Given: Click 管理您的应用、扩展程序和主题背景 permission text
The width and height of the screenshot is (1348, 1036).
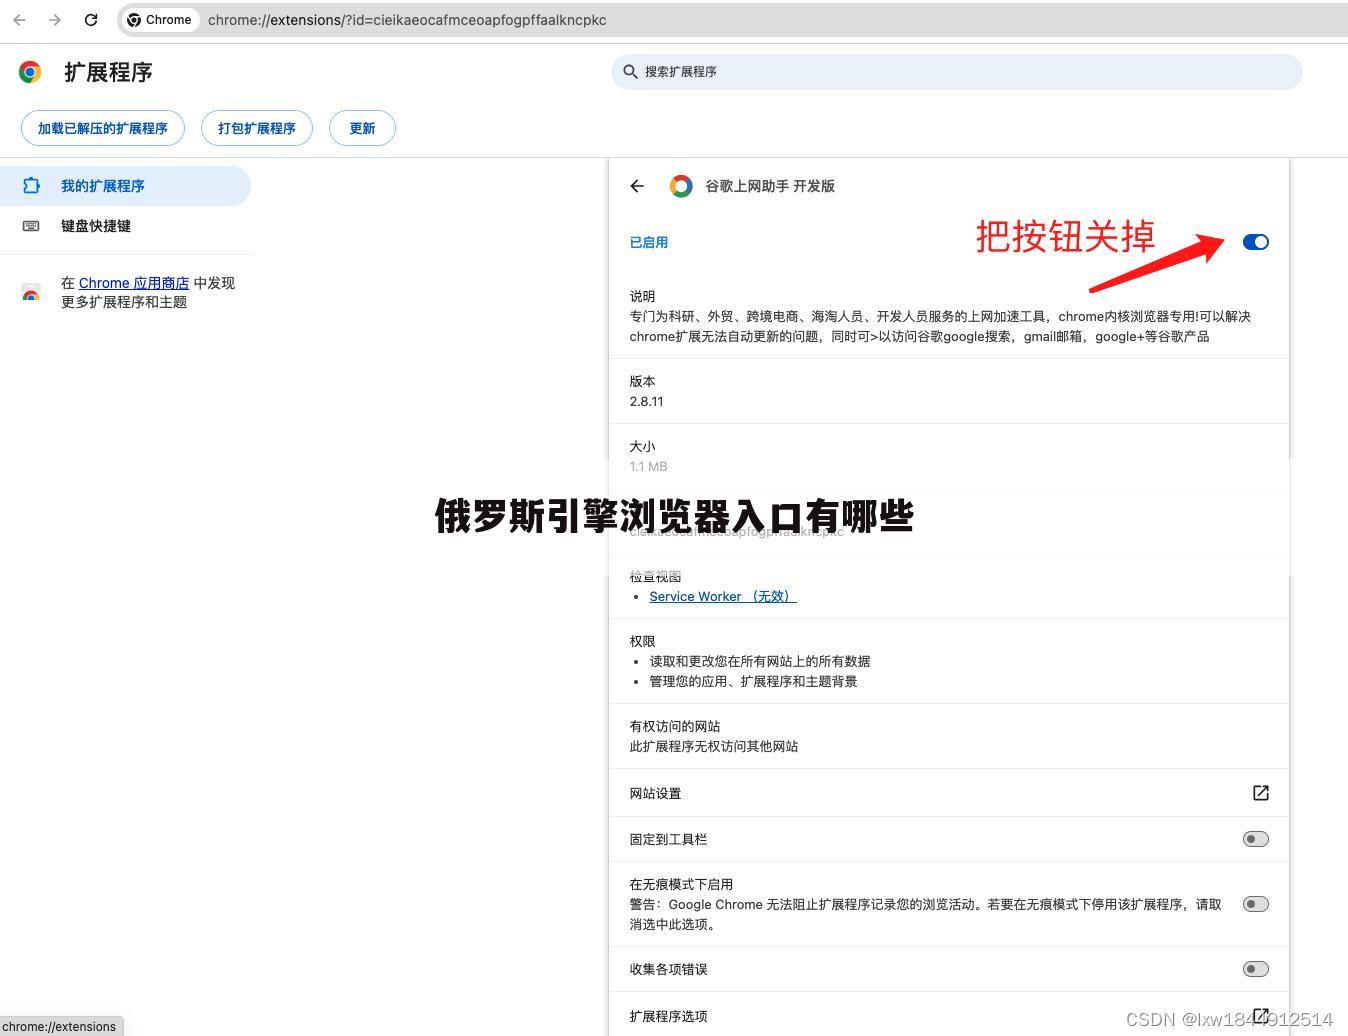Looking at the screenshot, I should (x=753, y=681).
